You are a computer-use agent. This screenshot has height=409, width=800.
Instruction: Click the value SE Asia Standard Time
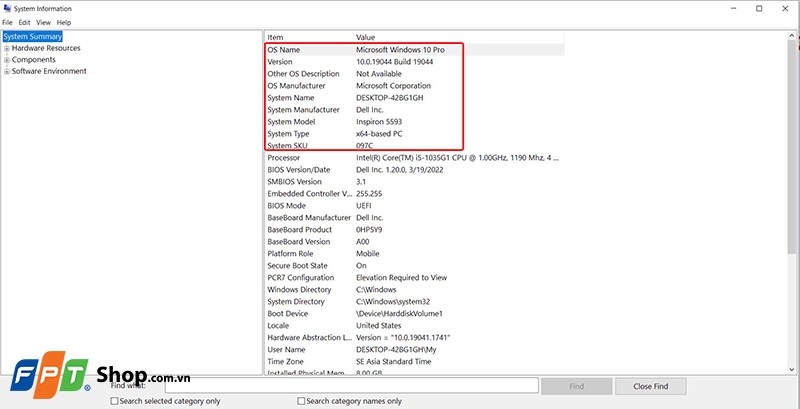point(393,361)
